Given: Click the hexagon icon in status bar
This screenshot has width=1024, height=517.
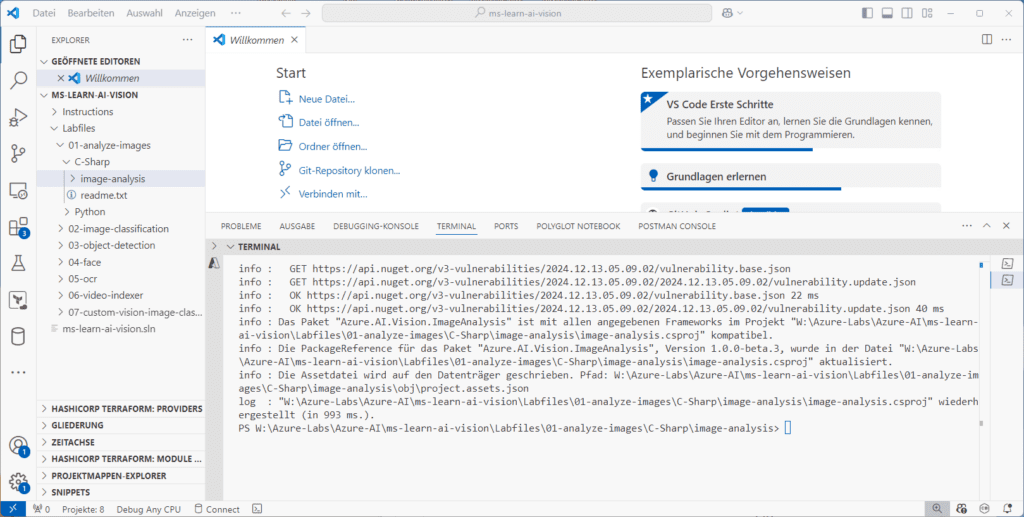Looking at the screenshot, I should tap(984, 509).
